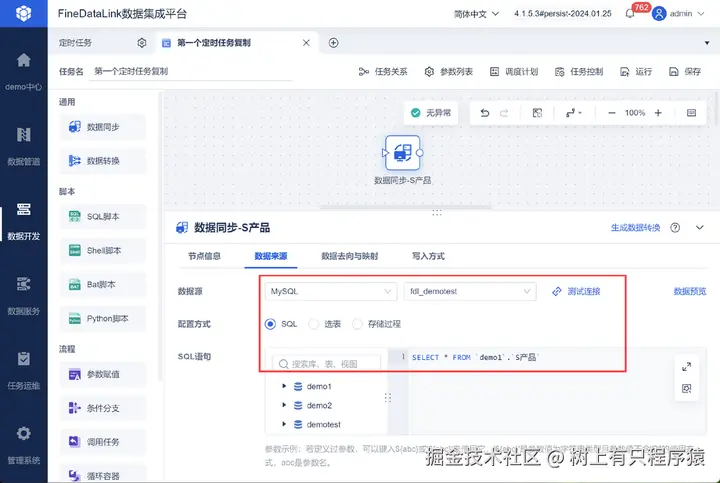Click the fit-to-canvas icon in the toolbar
Screen dimensions: 720x483
pyautogui.click(x=537, y=113)
